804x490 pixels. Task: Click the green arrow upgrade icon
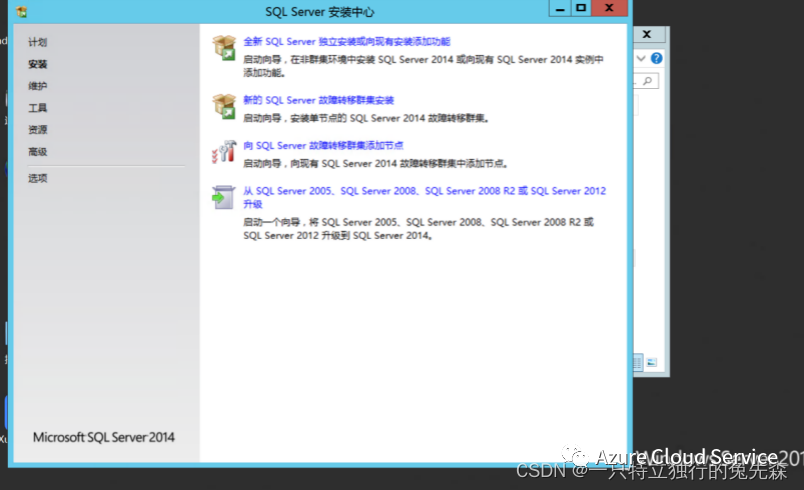pyautogui.click(x=223, y=197)
